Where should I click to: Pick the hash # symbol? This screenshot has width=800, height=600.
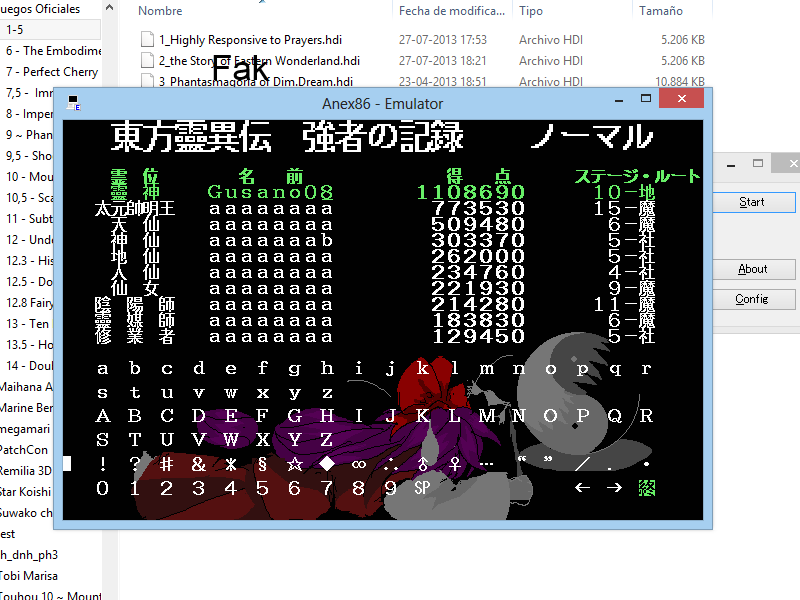click(x=166, y=464)
